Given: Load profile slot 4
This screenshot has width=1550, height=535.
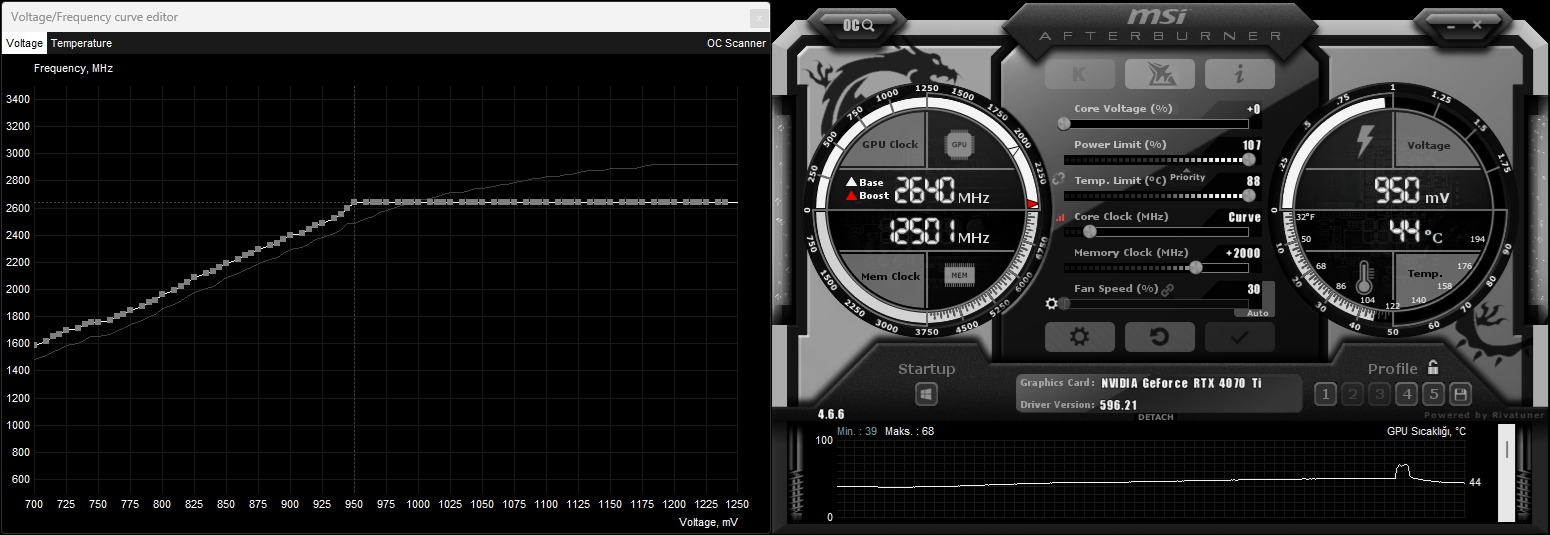Looking at the screenshot, I should tap(1406, 394).
